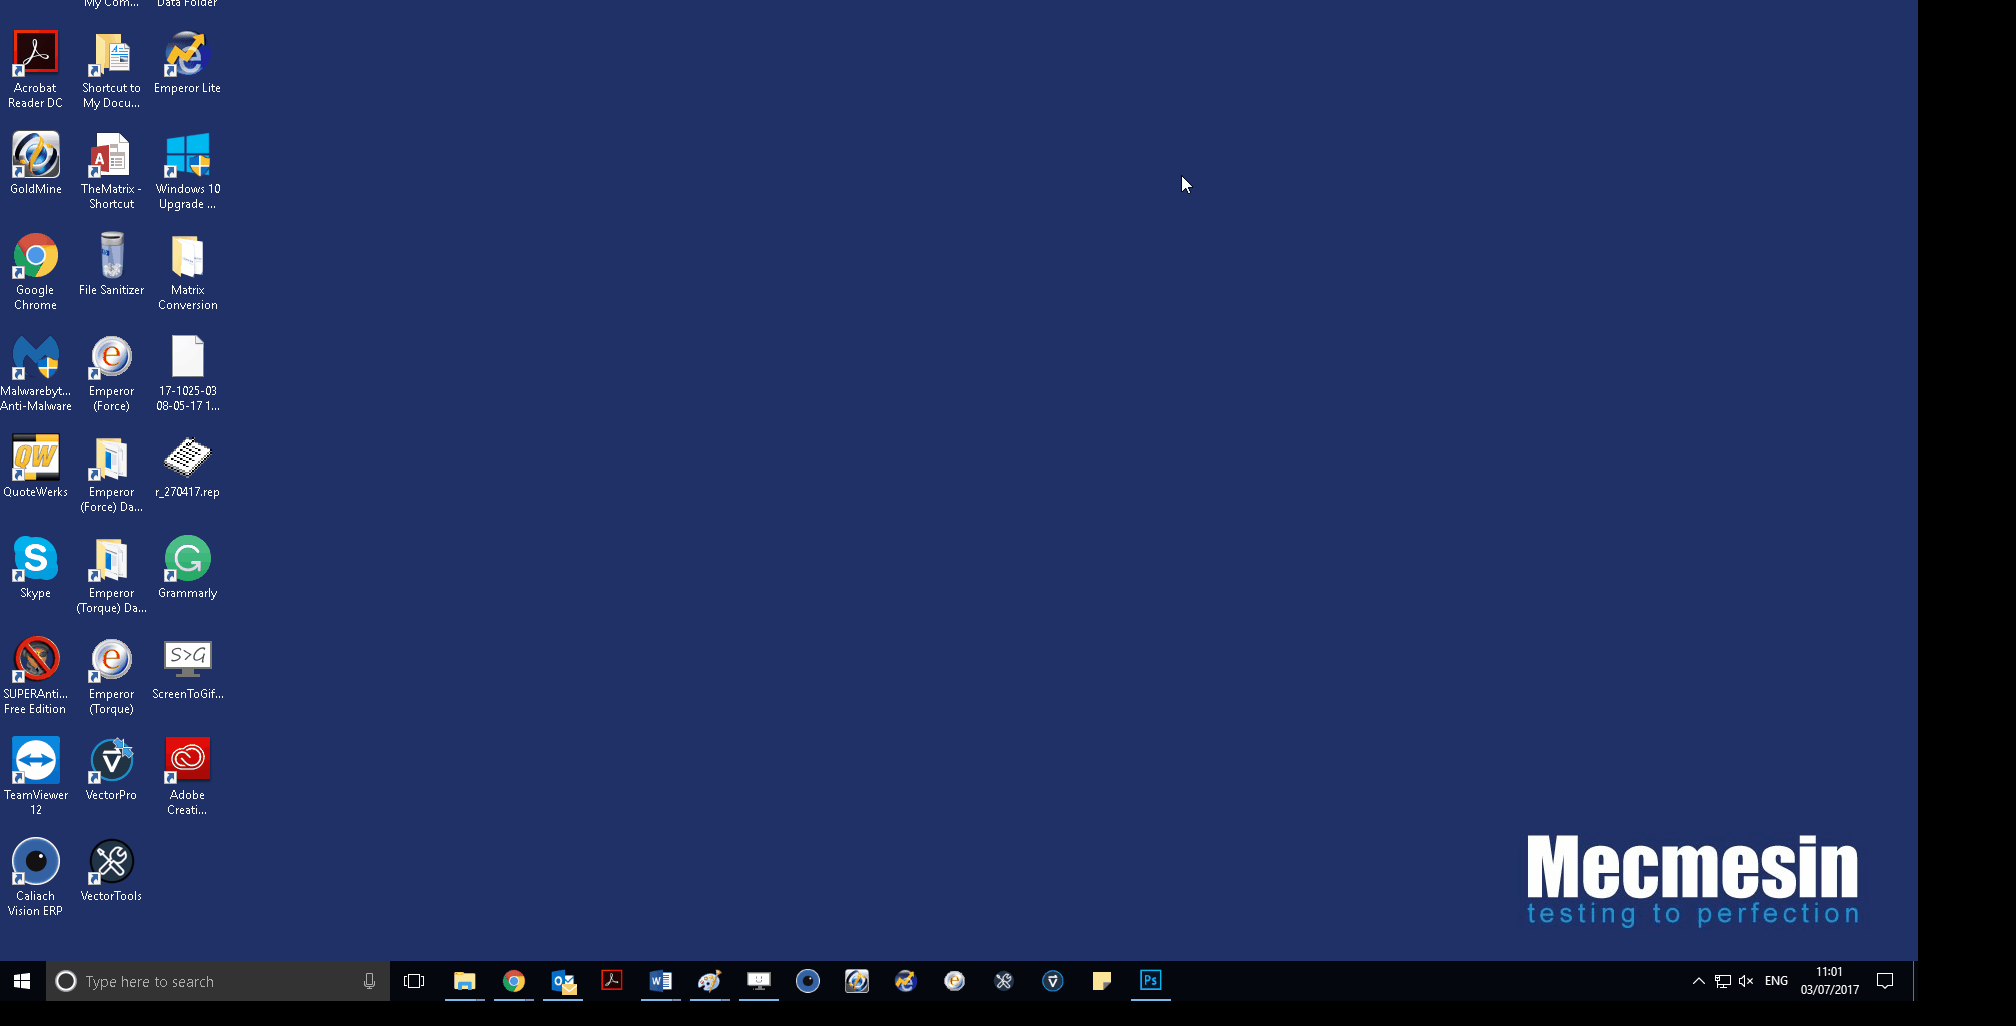Select the Google Chrome desktop shortcut
The width and height of the screenshot is (2016, 1026).
point(36,271)
